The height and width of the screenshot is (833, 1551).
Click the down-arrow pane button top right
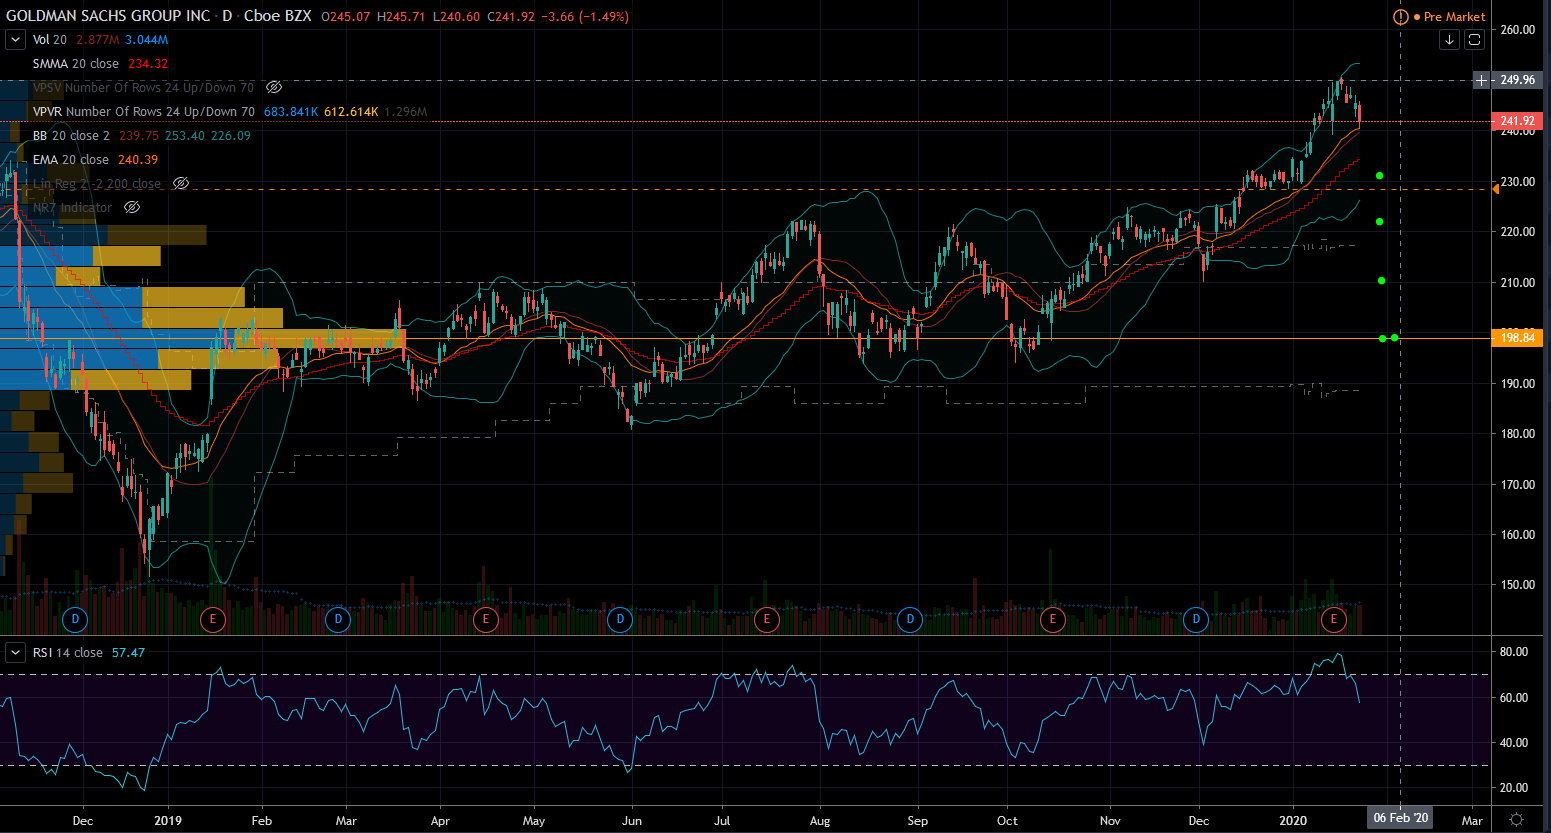coord(1449,40)
